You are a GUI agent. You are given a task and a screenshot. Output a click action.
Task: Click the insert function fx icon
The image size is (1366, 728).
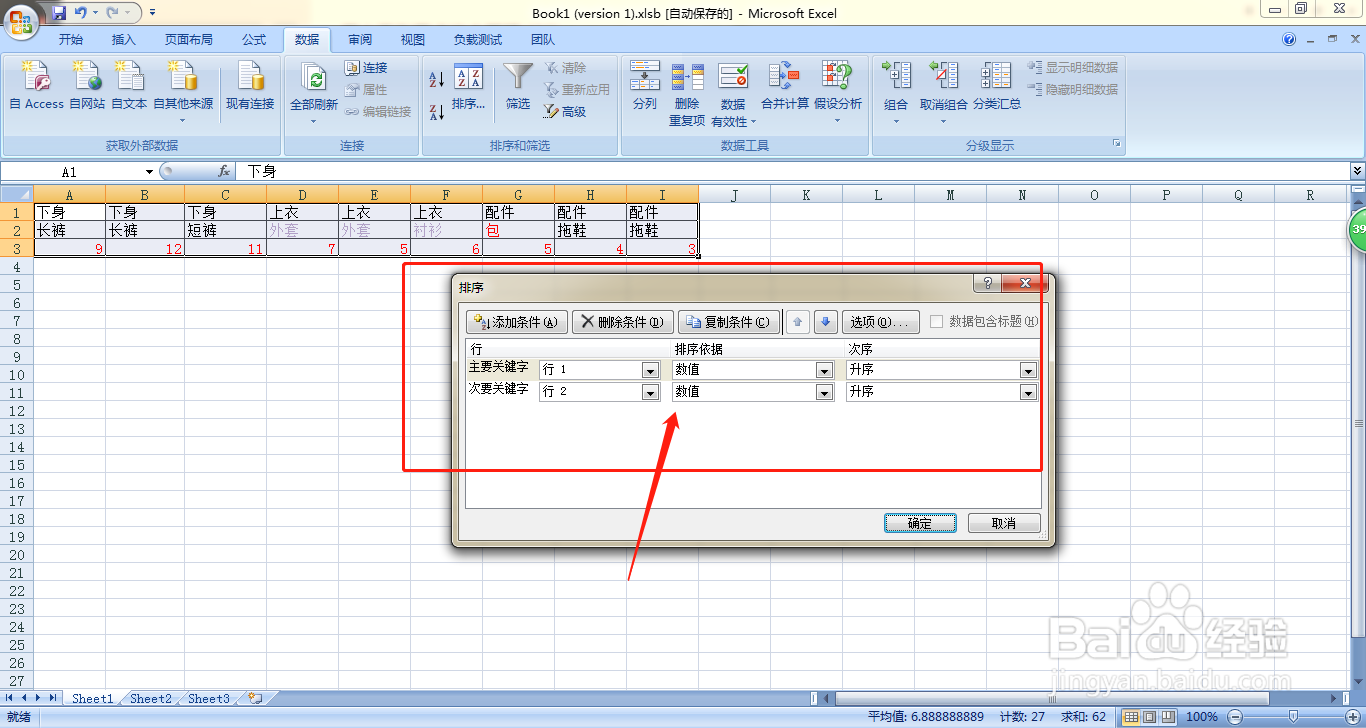224,172
